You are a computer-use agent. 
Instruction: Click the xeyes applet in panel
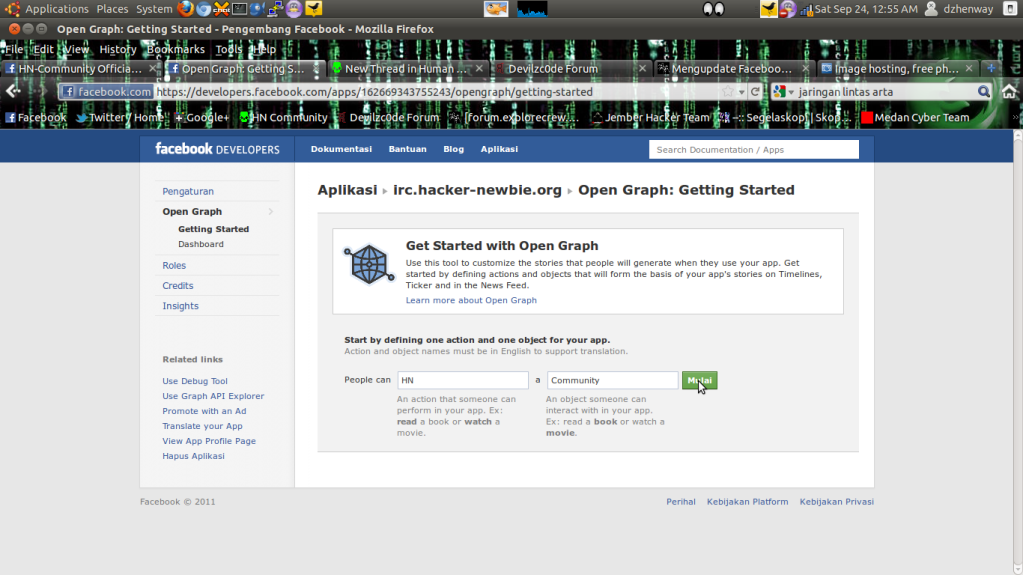click(x=713, y=8)
